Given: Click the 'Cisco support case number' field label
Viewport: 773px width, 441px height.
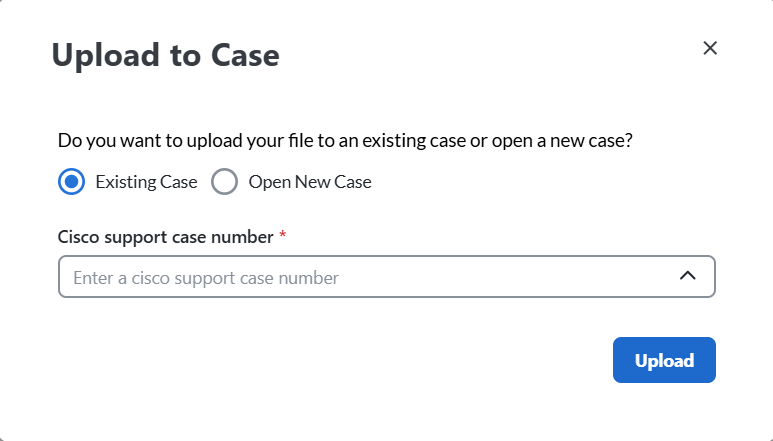Looking at the screenshot, I should 165,237.
